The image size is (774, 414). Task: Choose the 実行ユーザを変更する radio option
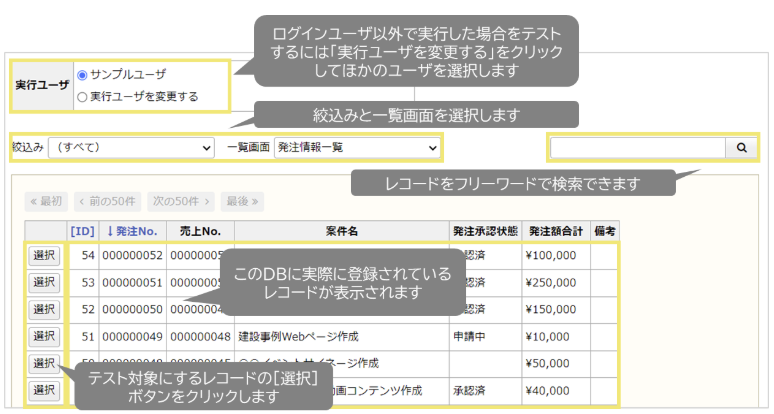pos(82,97)
